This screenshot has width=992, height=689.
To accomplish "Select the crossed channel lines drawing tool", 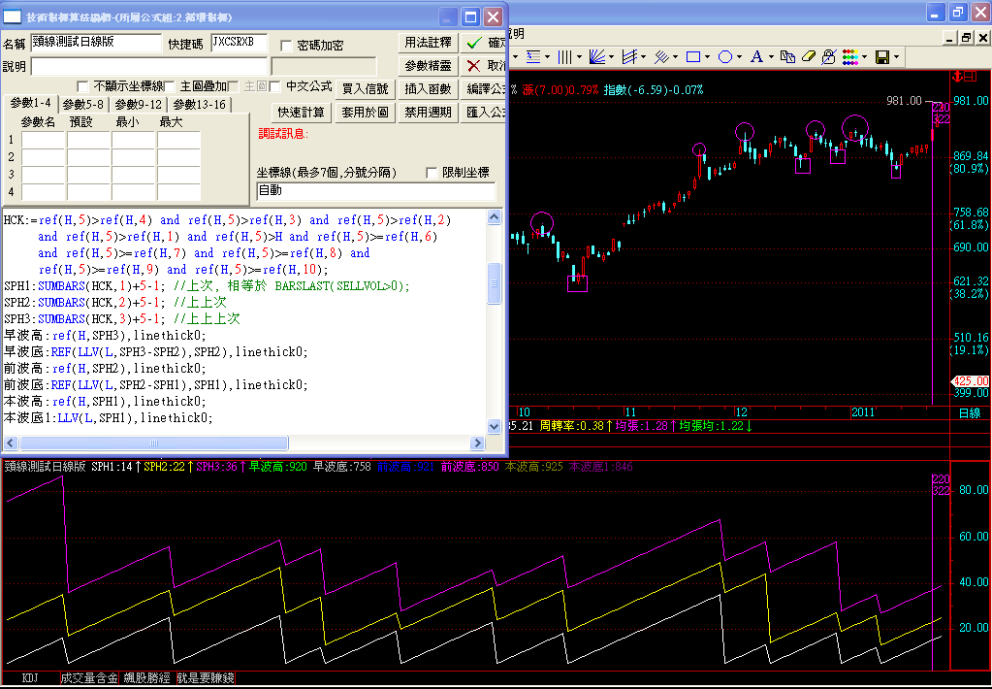I will point(629,57).
